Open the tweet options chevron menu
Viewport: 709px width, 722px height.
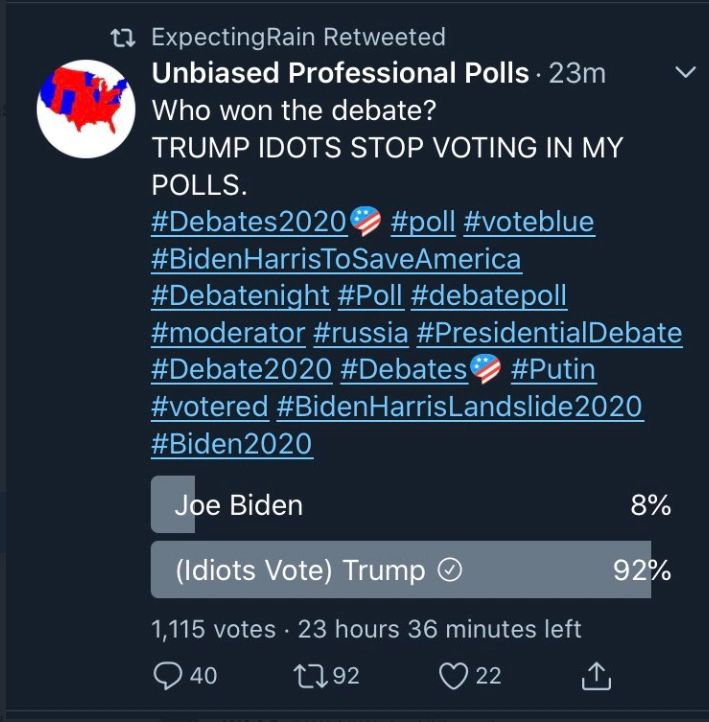pos(685,73)
